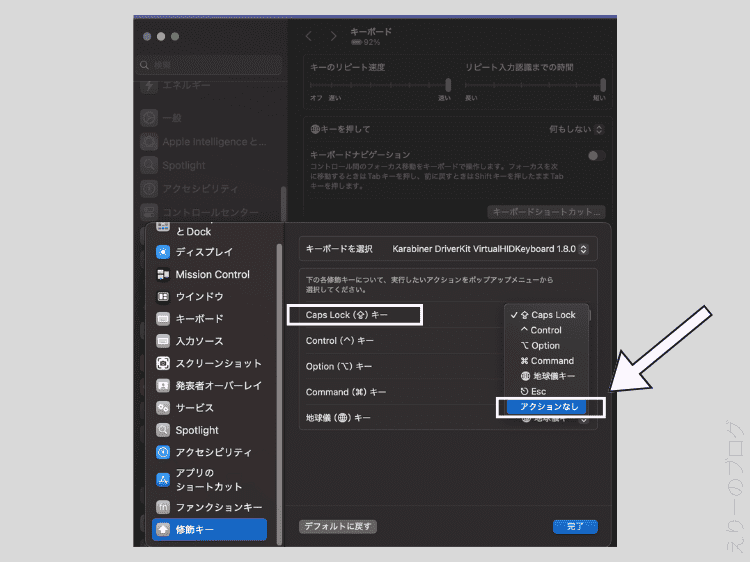Viewport: 750px width, 562px height.
Task: Select the スクリーンショット icon in sidebar
Action: (163, 363)
